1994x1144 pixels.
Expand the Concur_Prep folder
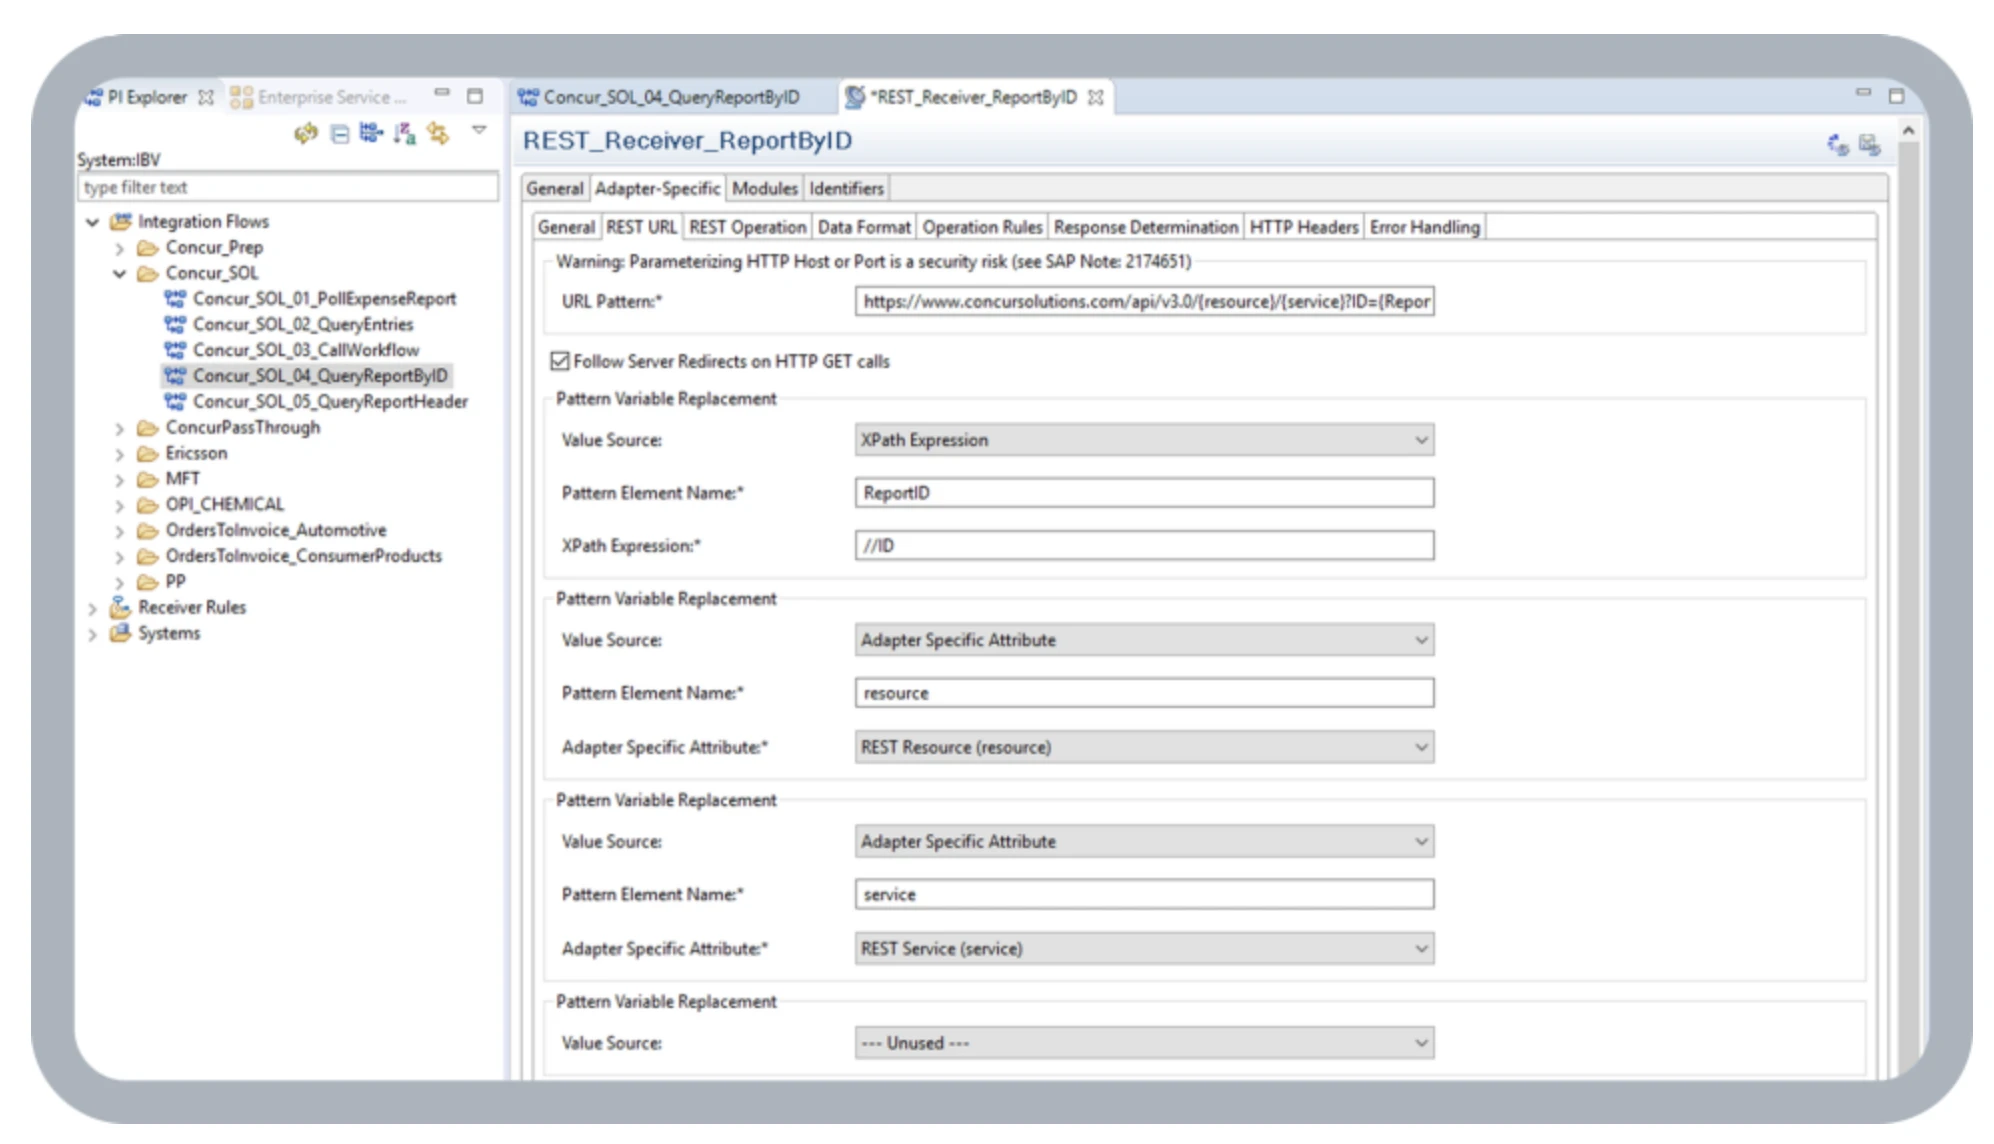click(x=119, y=248)
